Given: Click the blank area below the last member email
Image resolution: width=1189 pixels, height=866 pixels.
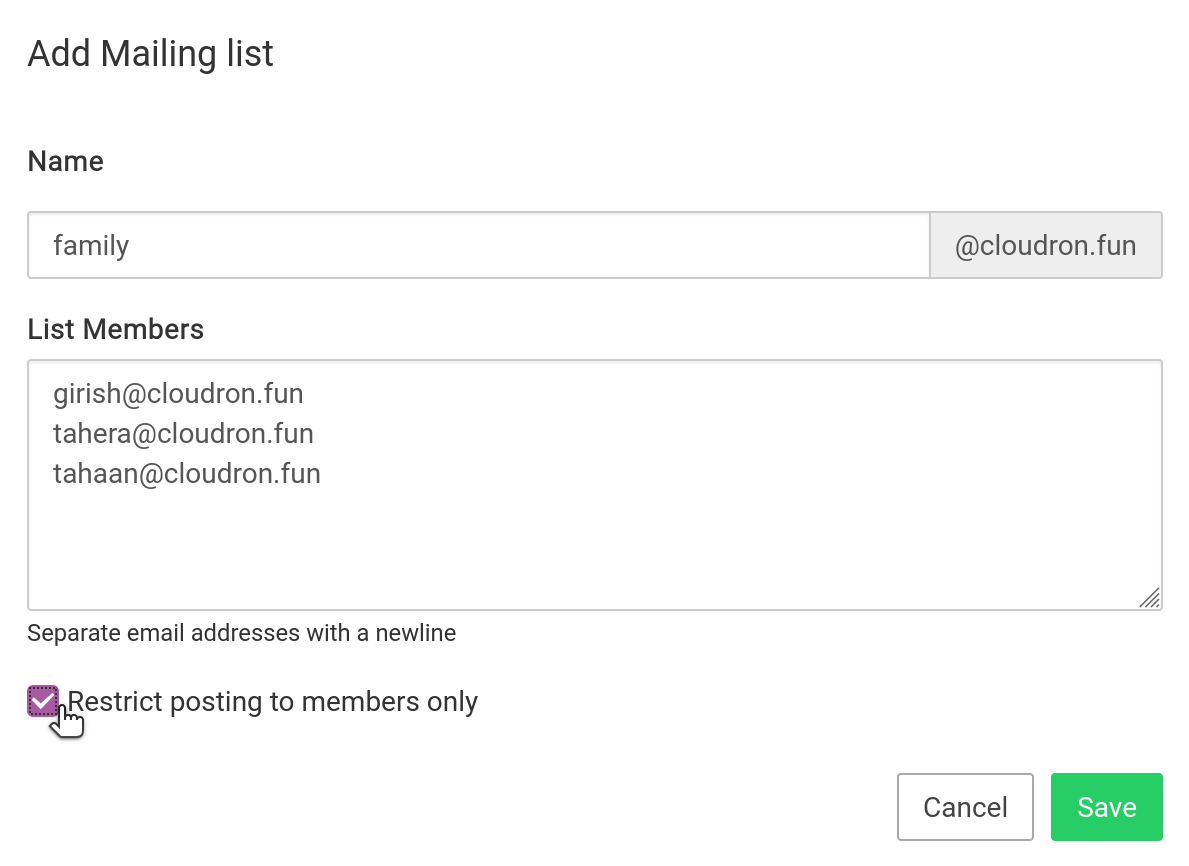Looking at the screenshot, I should [x=594, y=545].
